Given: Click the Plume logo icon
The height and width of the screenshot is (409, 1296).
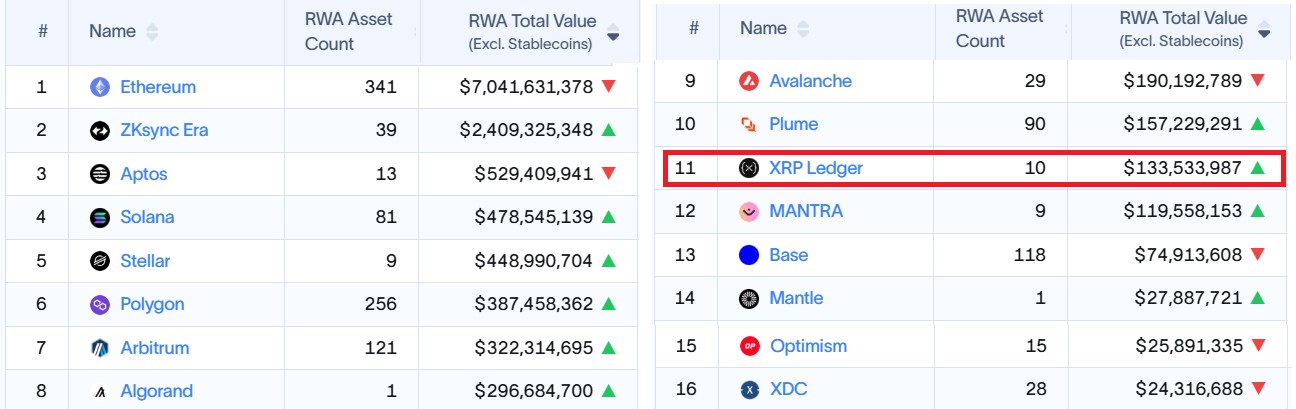Looking at the screenshot, I should click(749, 124).
